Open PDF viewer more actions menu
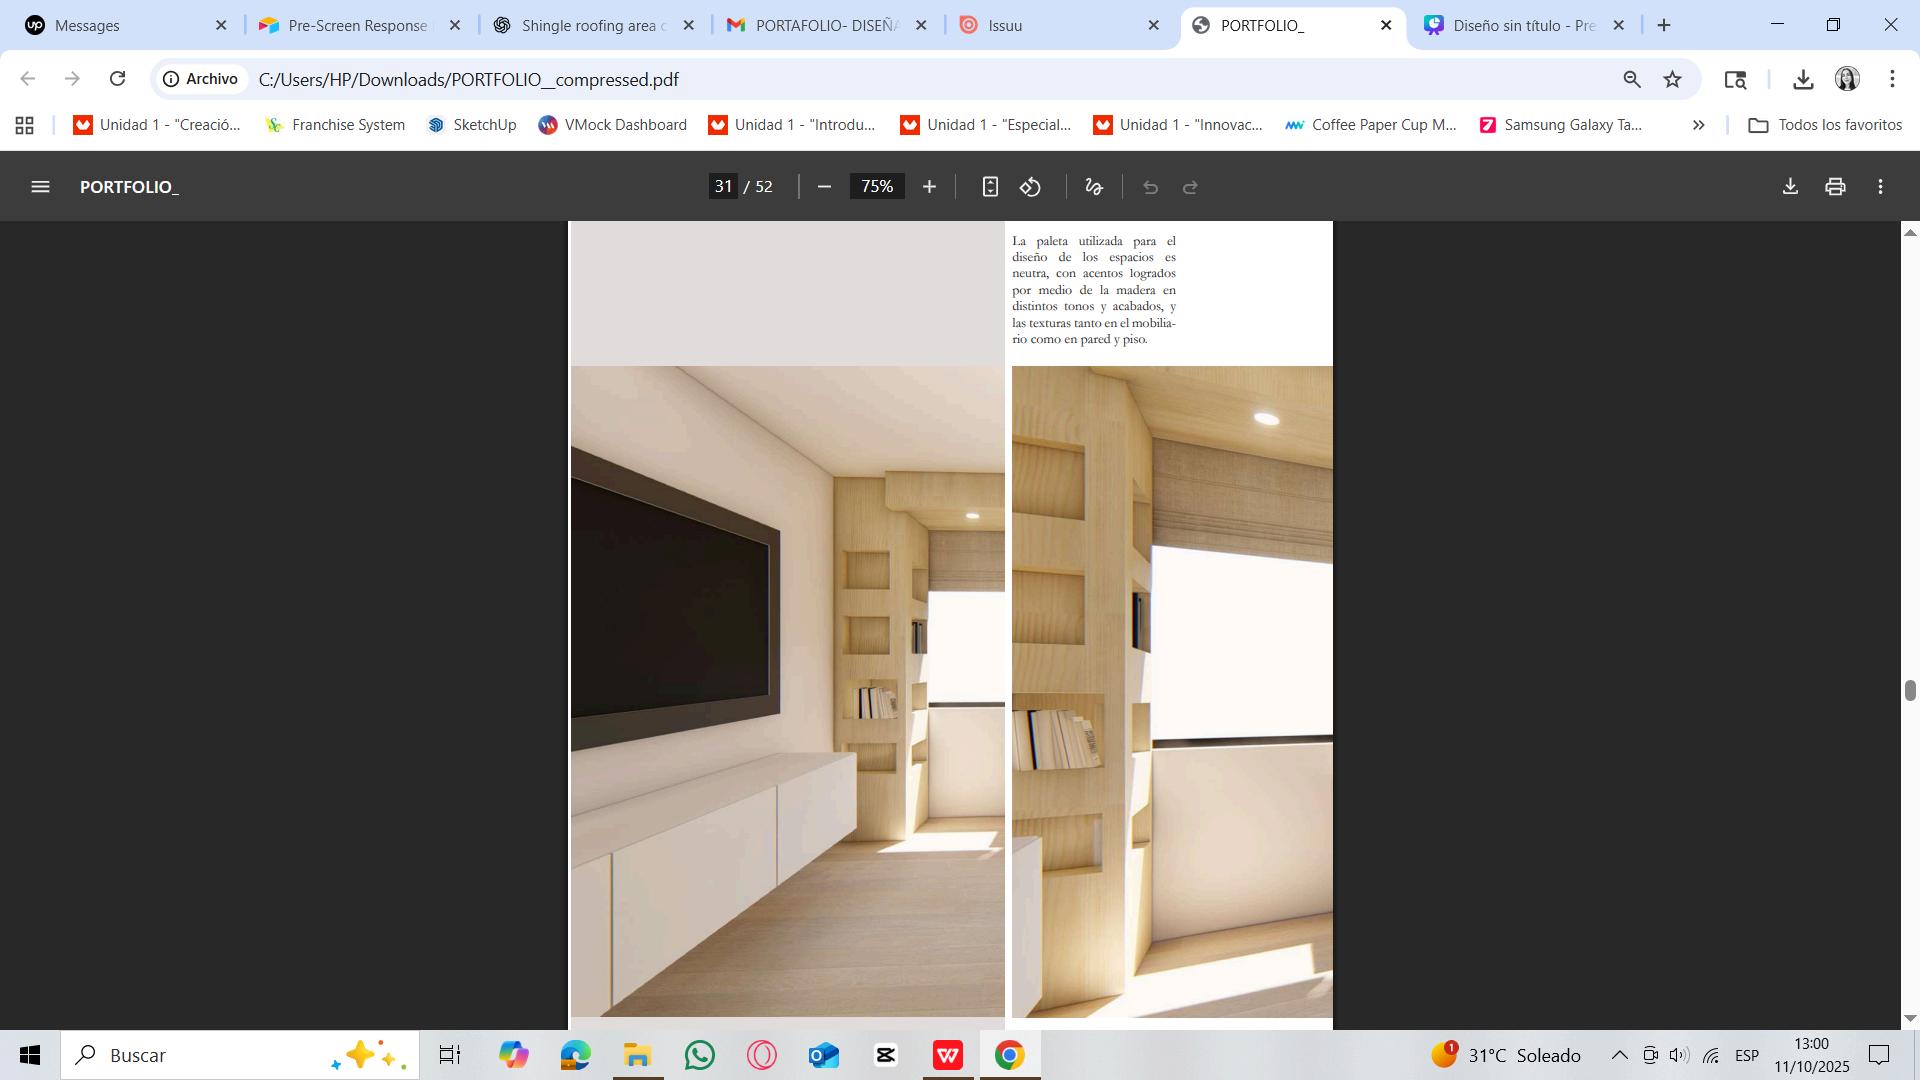This screenshot has width=1920, height=1080. click(1881, 187)
